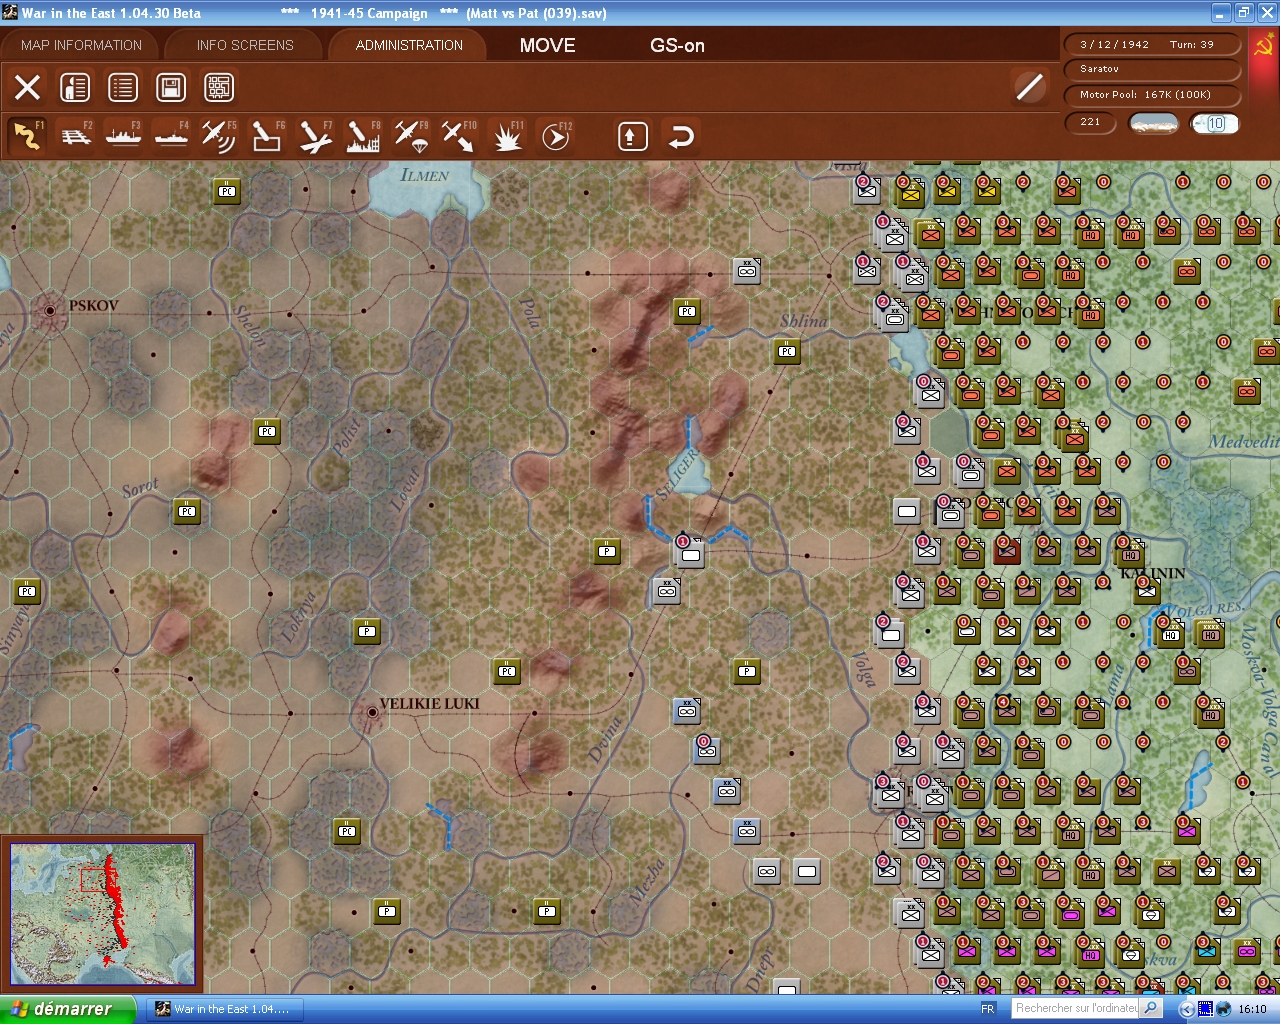Image resolution: width=1280 pixels, height=1024 pixels.
Task: Click the snowy ground conditions icon
Action: (x=1153, y=123)
